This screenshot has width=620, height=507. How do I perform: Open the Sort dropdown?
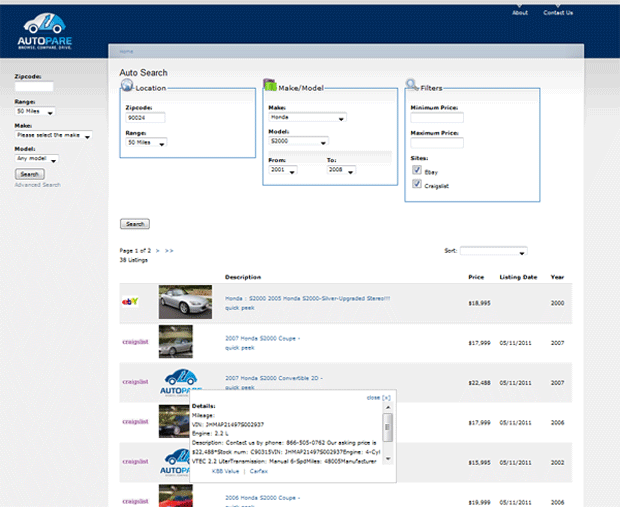493,251
